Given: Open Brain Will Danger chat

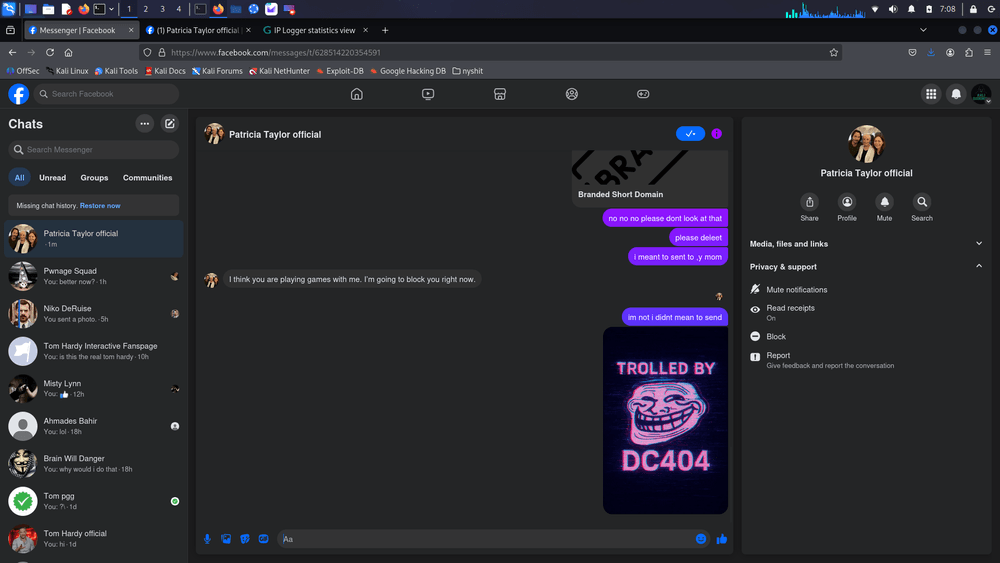Looking at the screenshot, I should point(94,464).
